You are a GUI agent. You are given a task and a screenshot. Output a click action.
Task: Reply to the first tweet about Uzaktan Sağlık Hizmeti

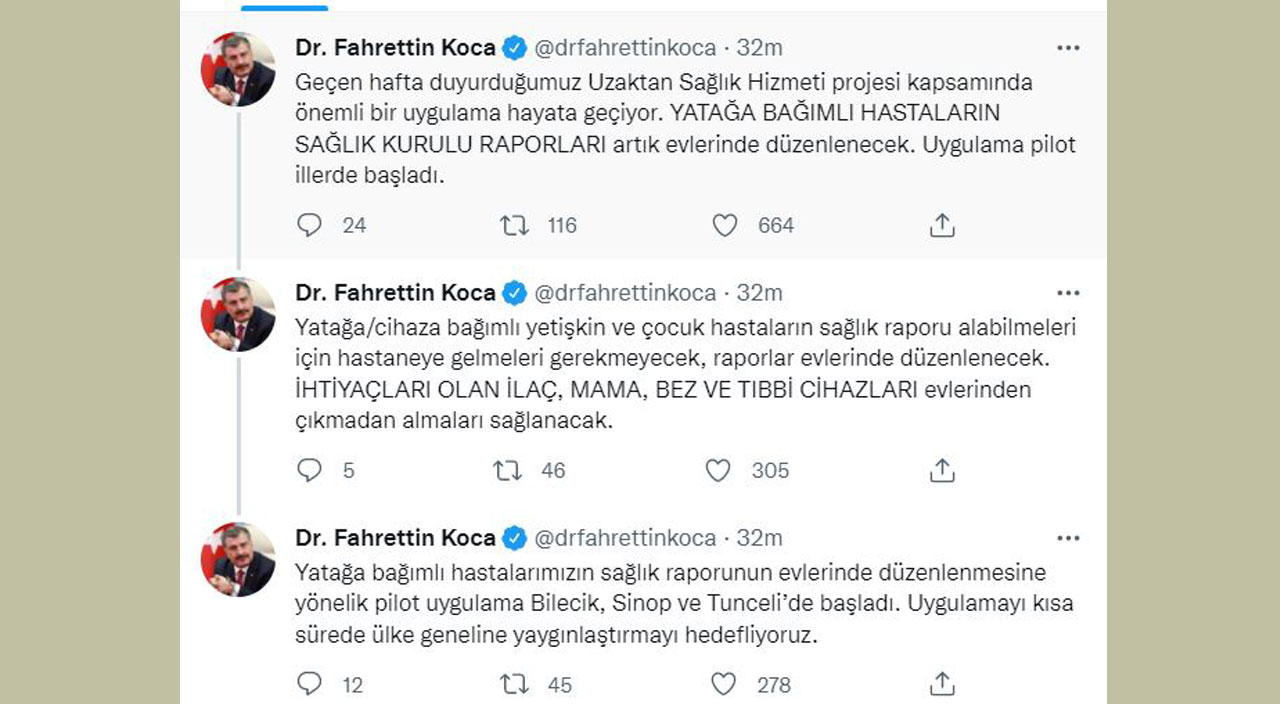tap(310, 225)
